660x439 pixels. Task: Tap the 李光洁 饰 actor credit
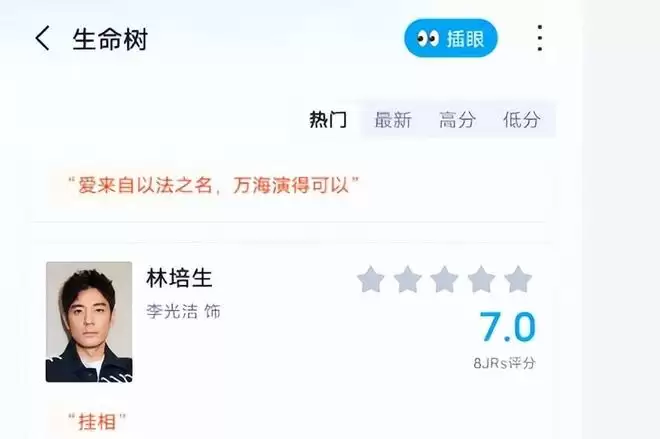point(184,311)
